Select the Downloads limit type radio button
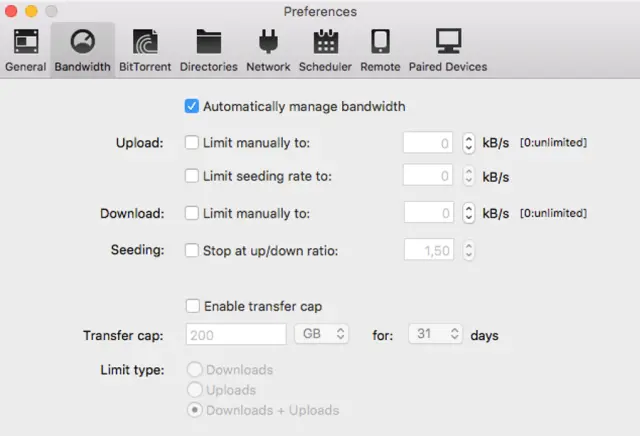640x436 pixels. pos(194,370)
